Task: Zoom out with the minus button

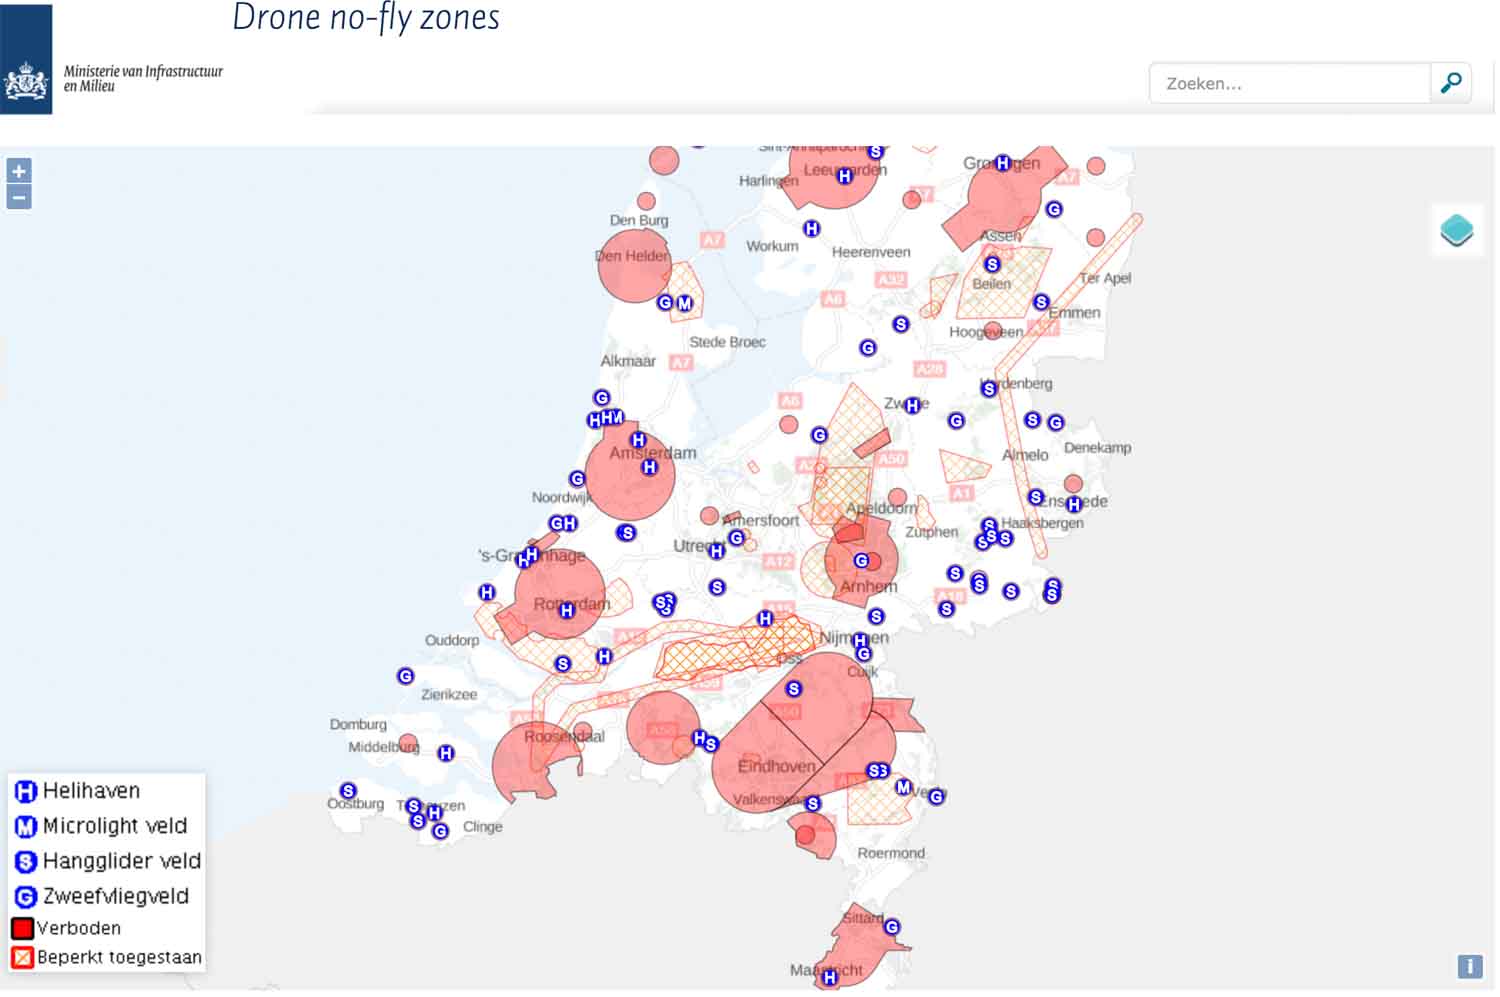Action: pyautogui.click(x=19, y=197)
